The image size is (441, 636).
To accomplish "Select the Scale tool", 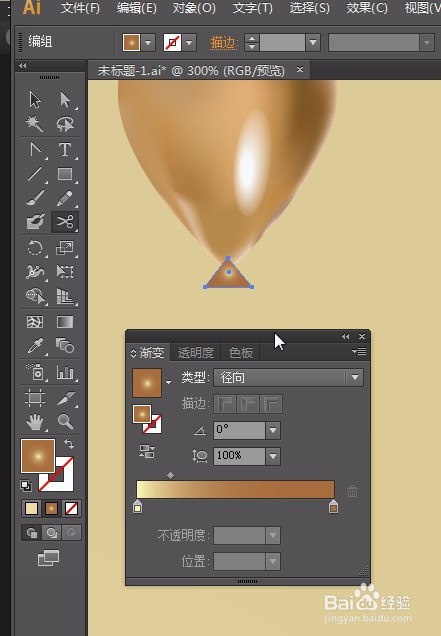I will coord(65,248).
